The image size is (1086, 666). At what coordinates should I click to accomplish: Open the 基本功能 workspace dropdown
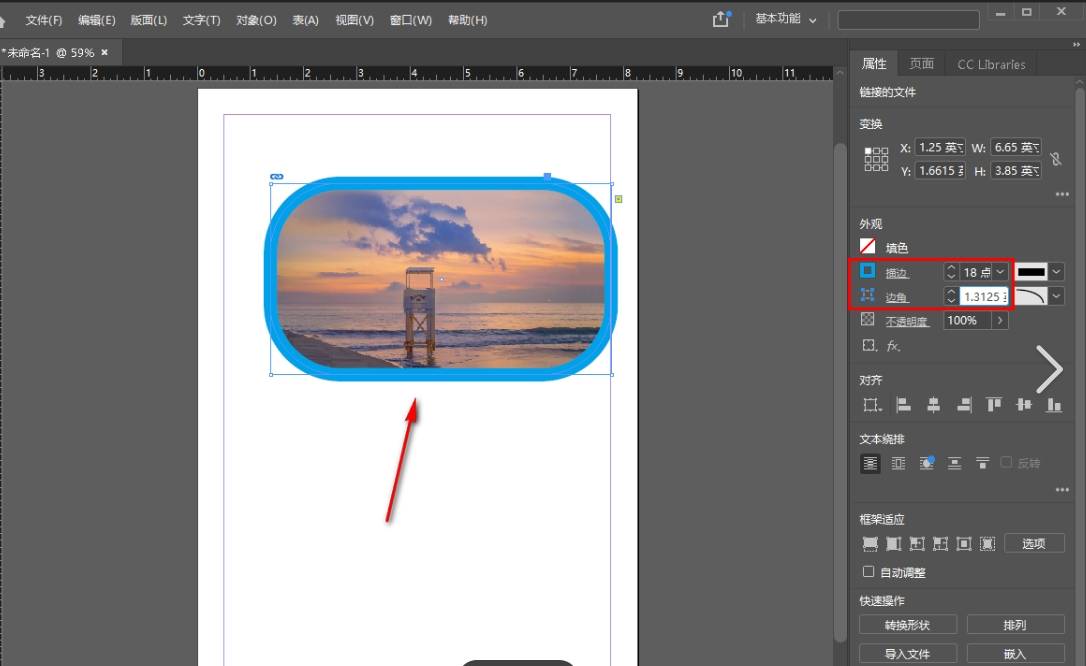tap(786, 19)
